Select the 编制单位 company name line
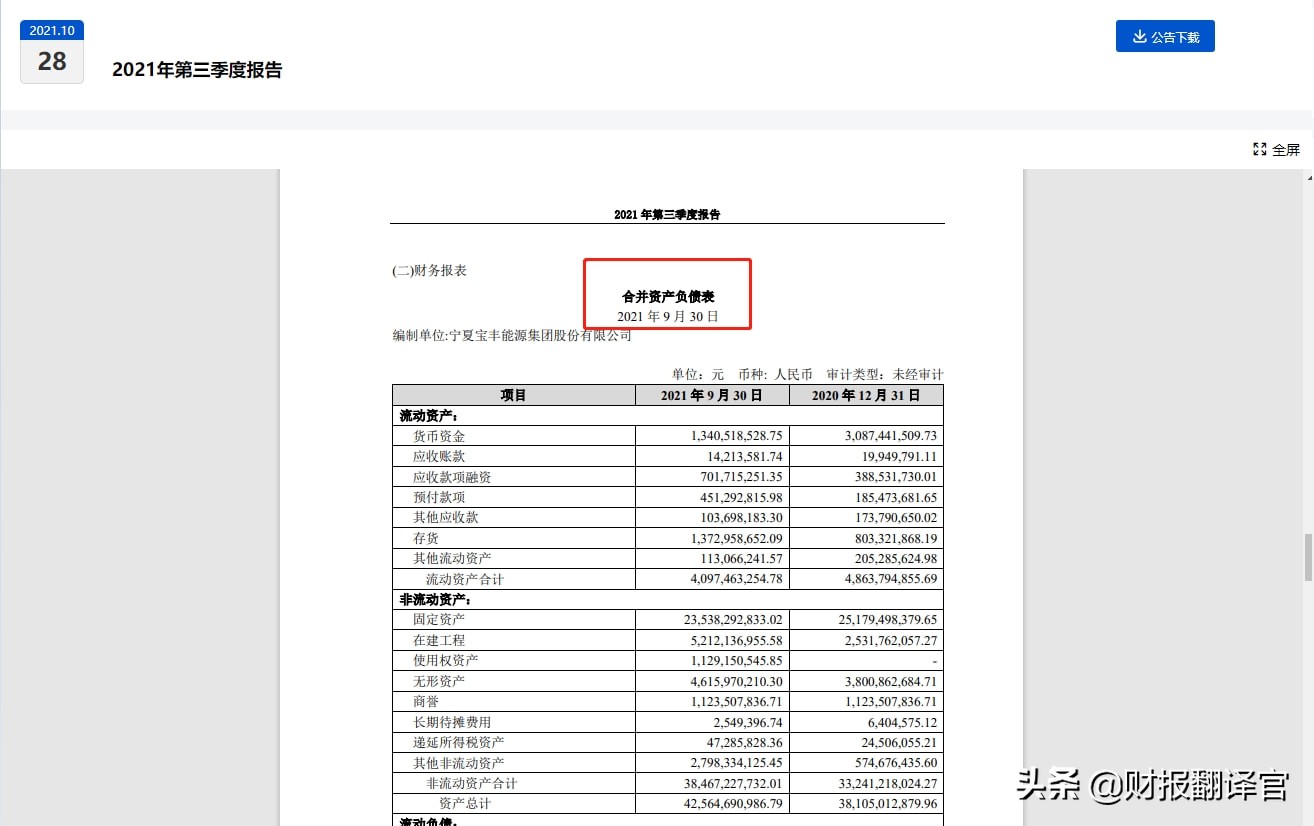This screenshot has width=1314, height=826. (512, 336)
